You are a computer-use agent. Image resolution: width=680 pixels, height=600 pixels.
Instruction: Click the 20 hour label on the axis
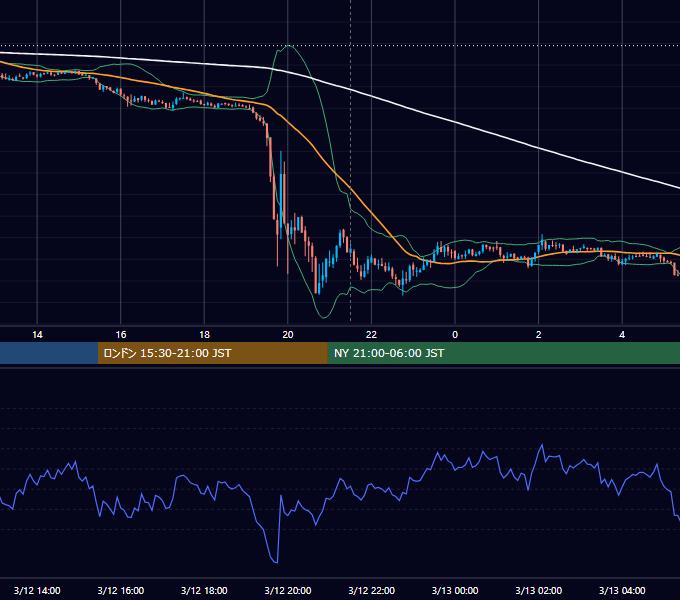click(x=288, y=335)
